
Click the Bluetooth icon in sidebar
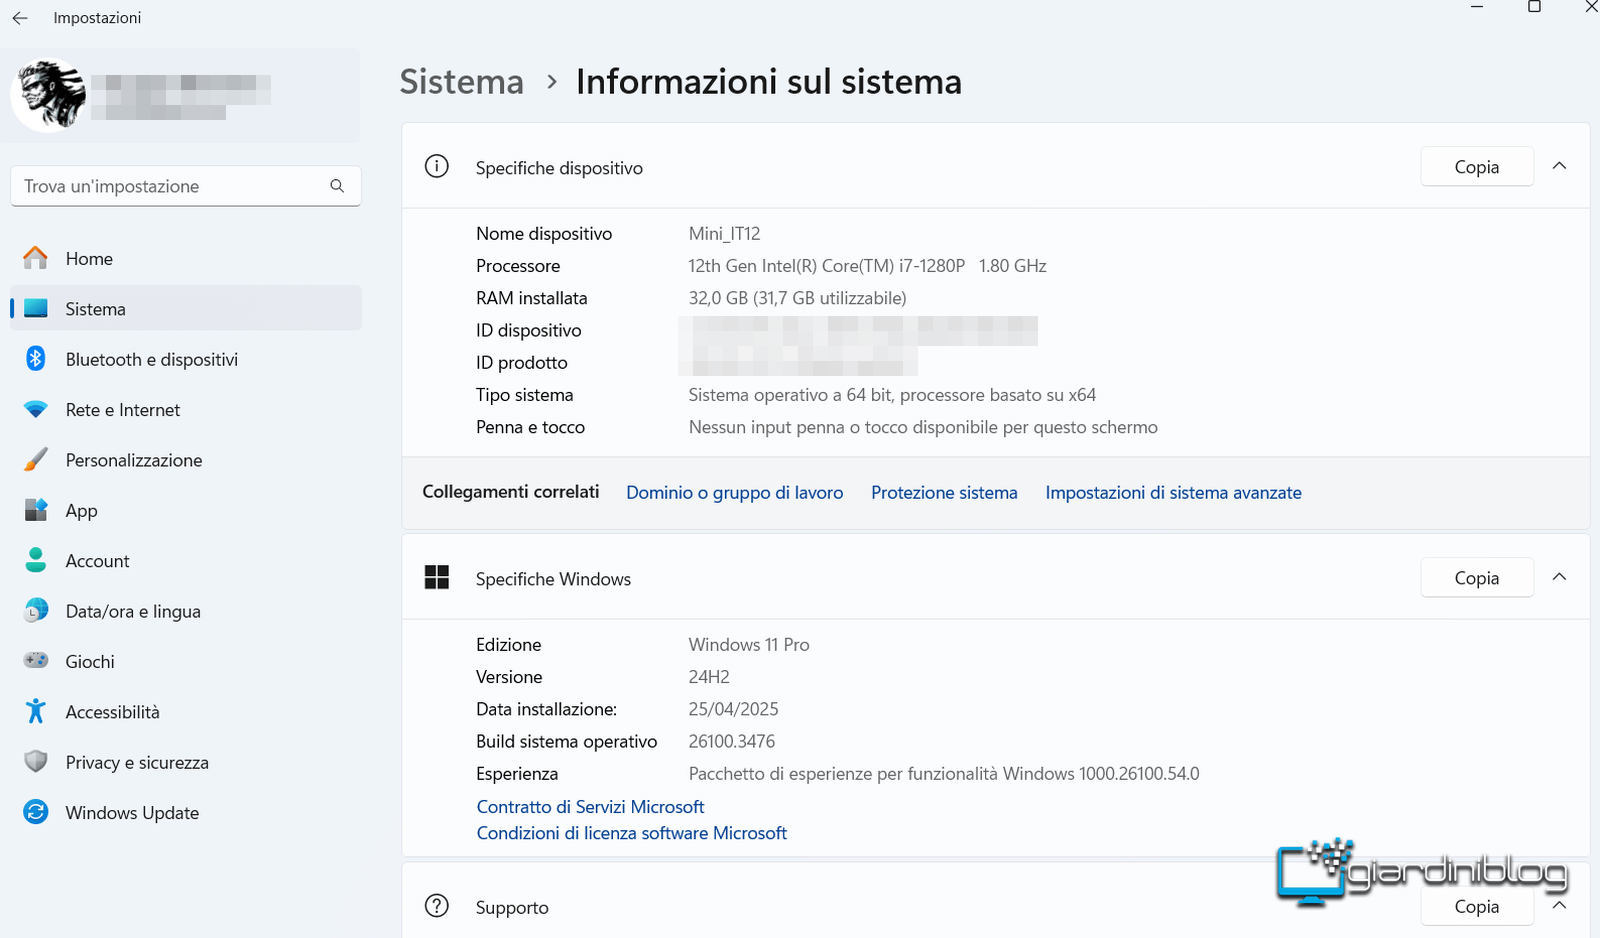36,359
